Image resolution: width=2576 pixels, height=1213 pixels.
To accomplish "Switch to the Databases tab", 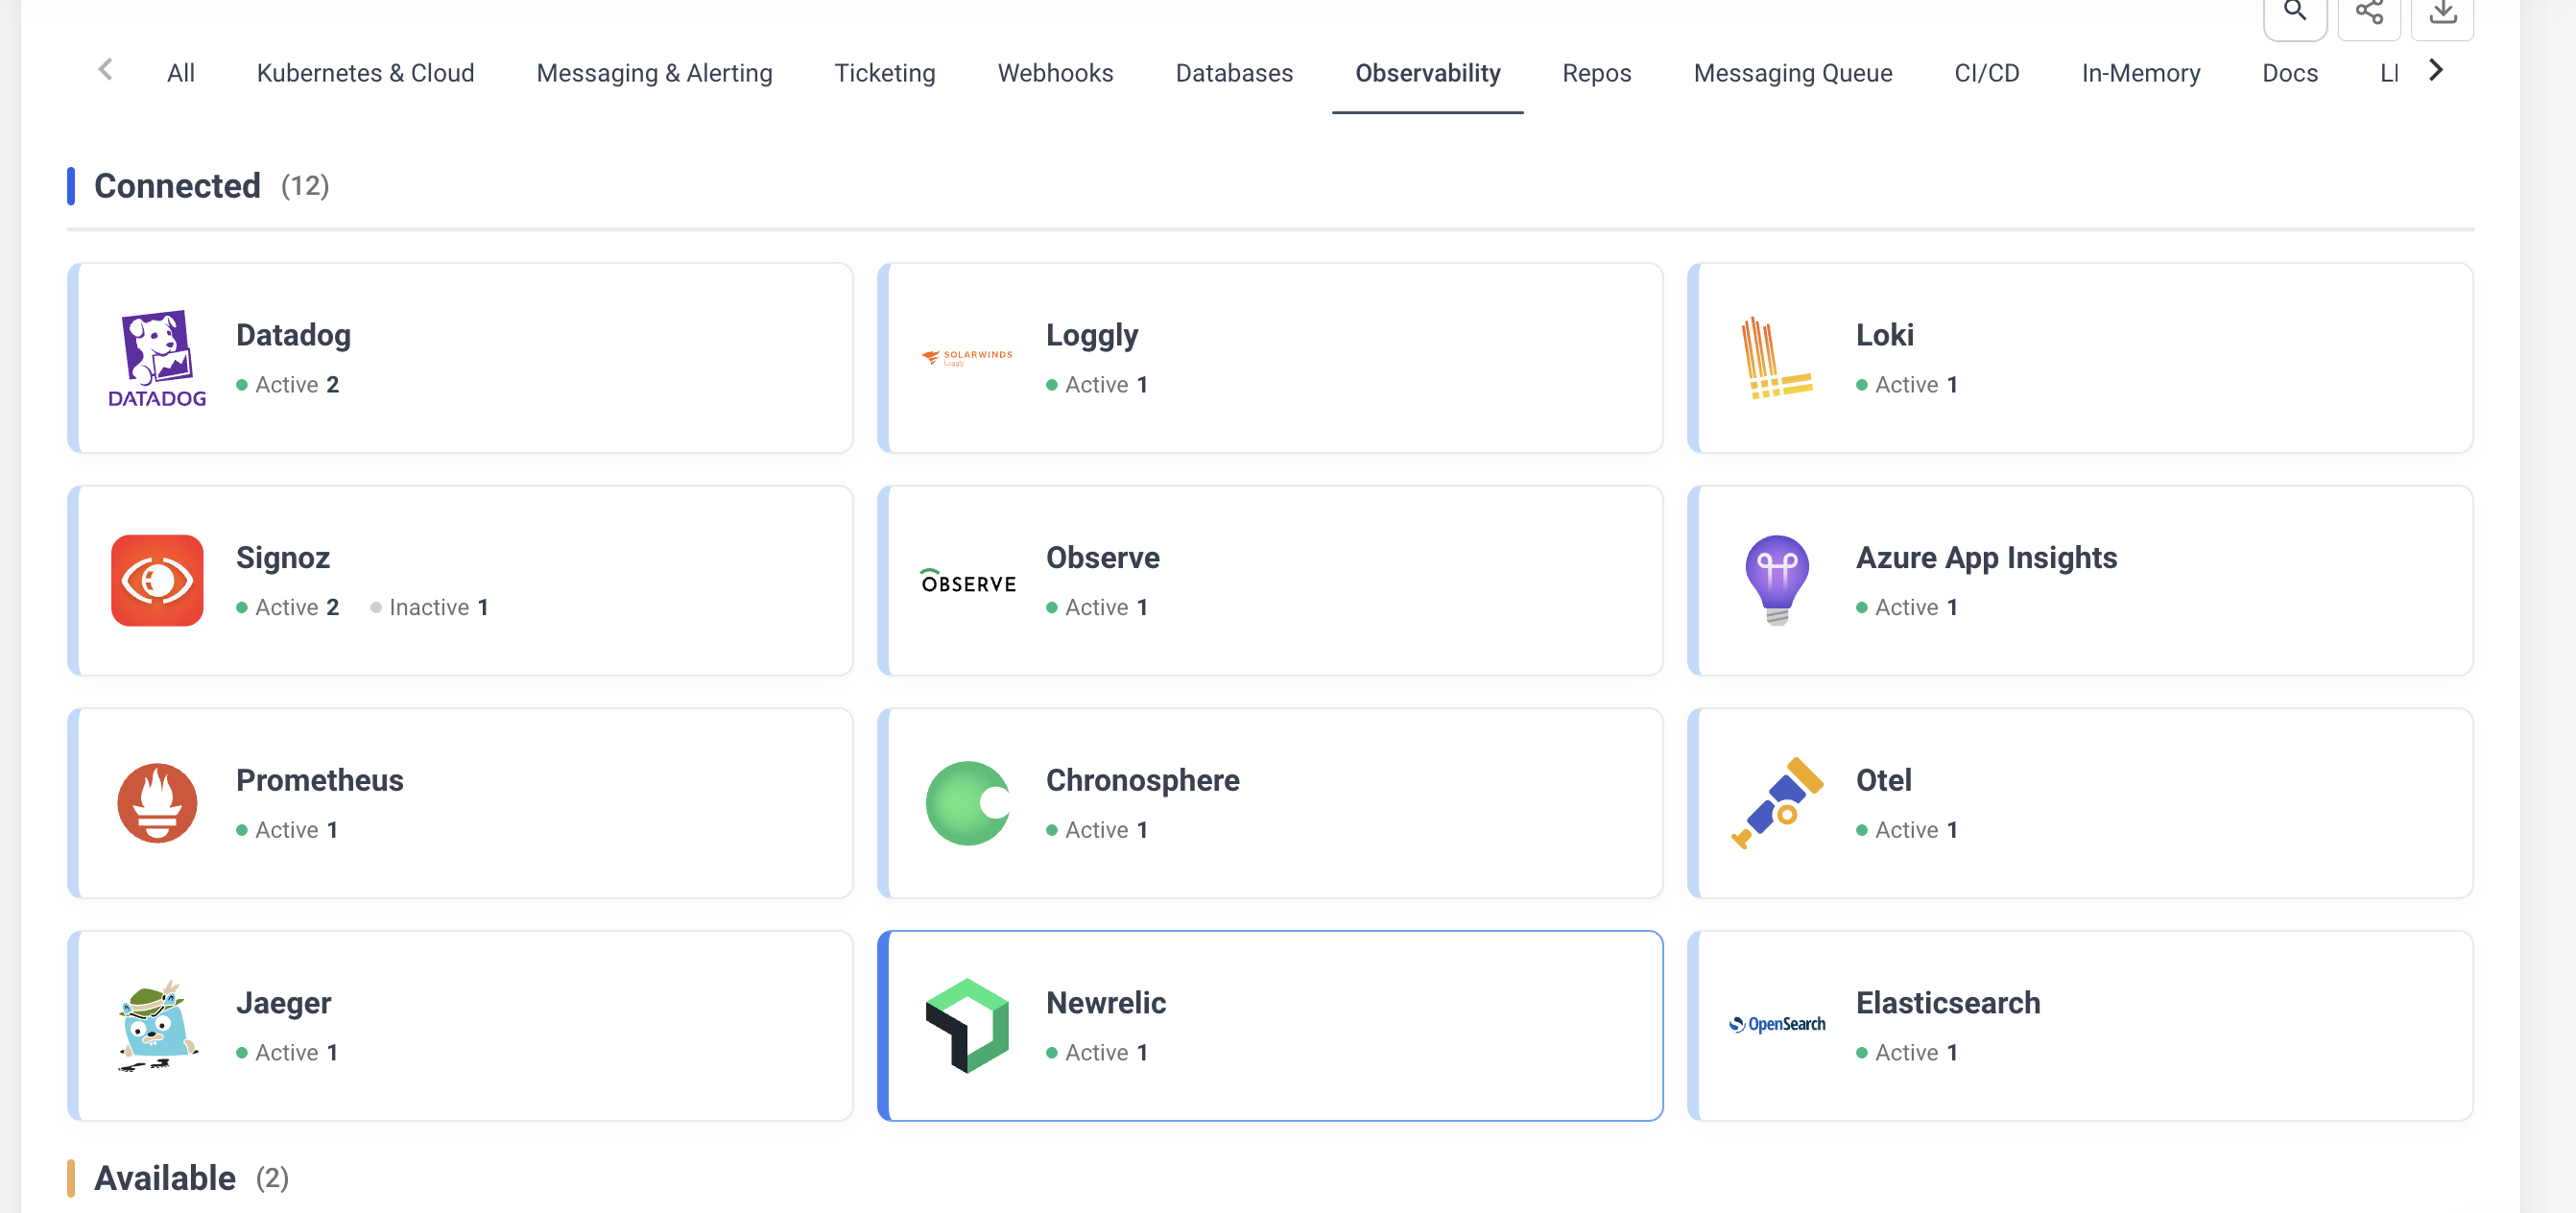I will (1234, 72).
